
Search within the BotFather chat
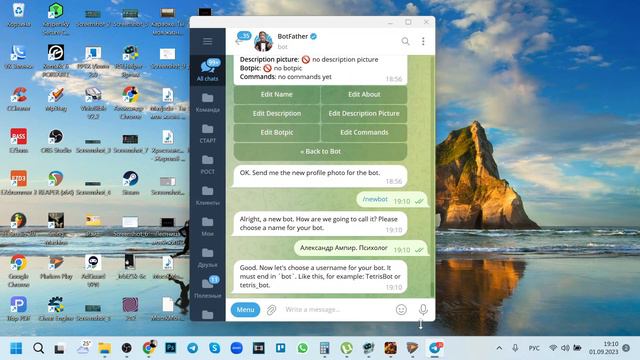tap(405, 41)
